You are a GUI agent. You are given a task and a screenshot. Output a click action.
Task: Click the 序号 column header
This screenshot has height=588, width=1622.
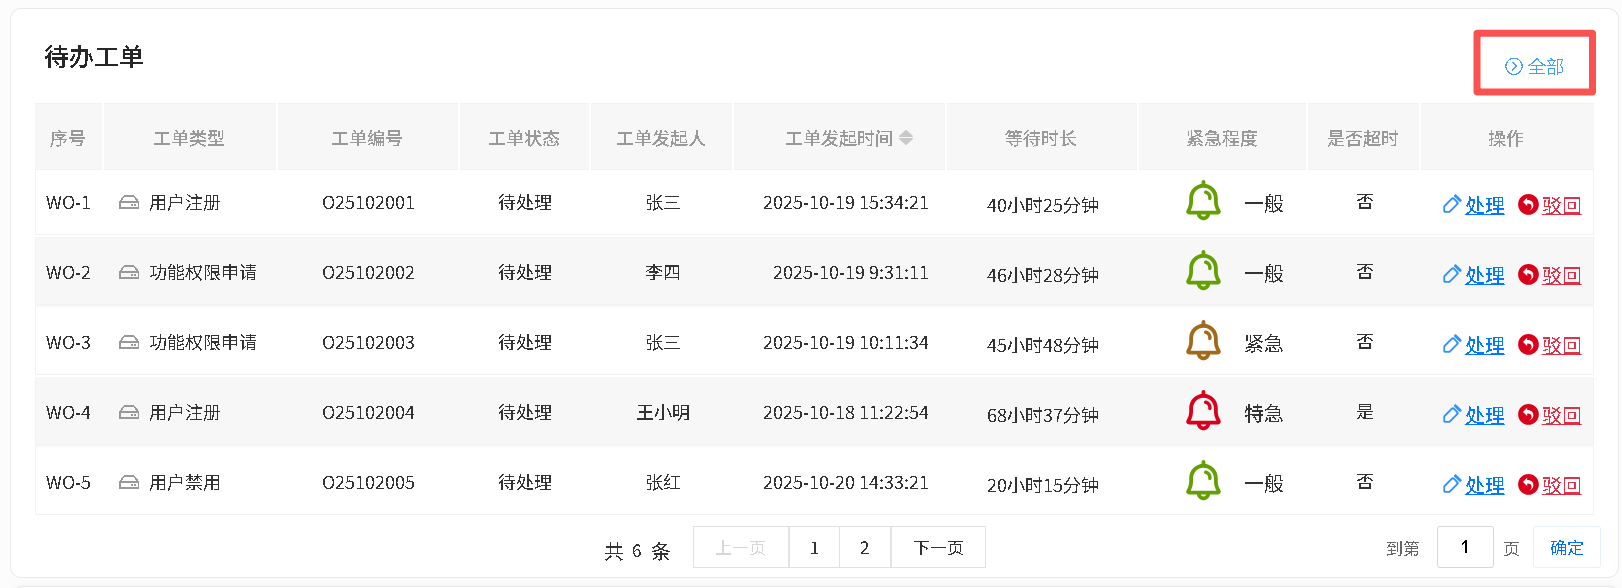68,138
